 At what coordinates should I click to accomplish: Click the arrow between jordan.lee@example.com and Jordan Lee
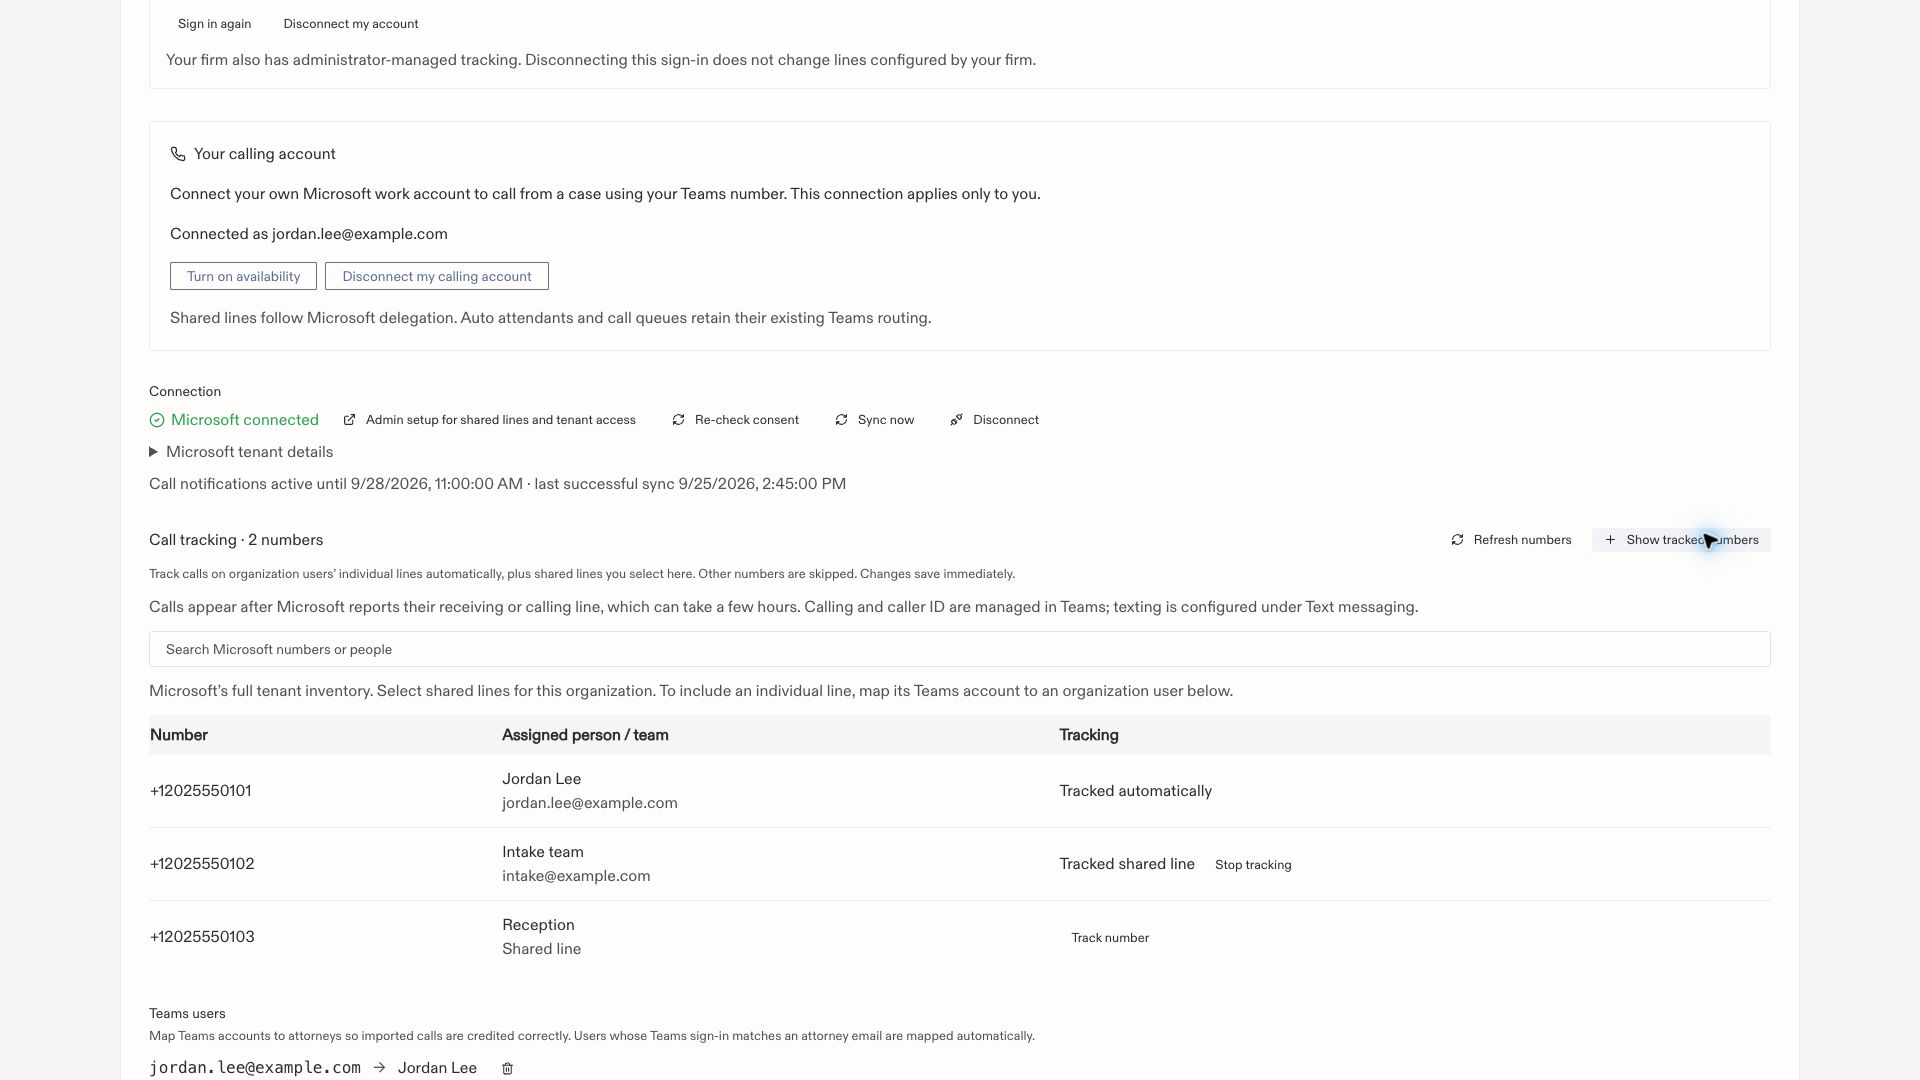point(379,1068)
